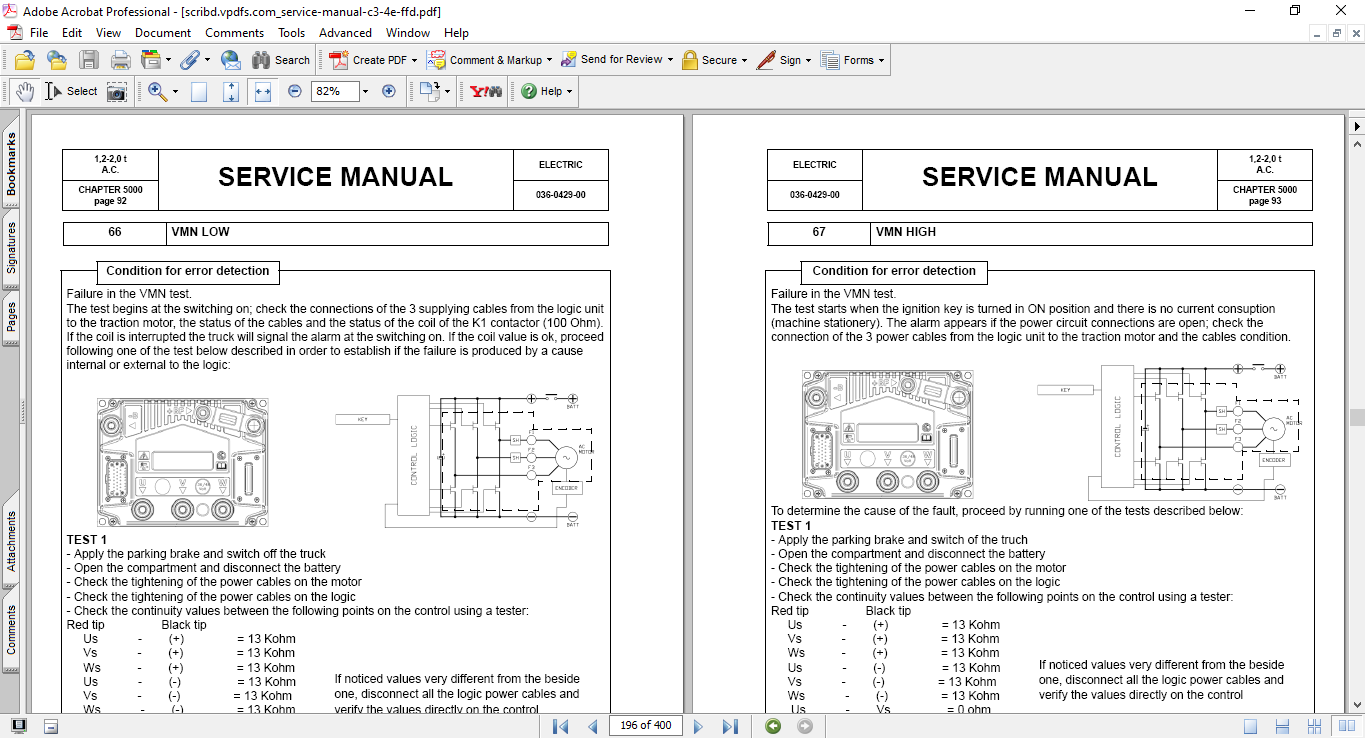Expand Create PDF dropdown
Image resolution: width=1365 pixels, height=738 pixels.
pyautogui.click(x=413, y=60)
